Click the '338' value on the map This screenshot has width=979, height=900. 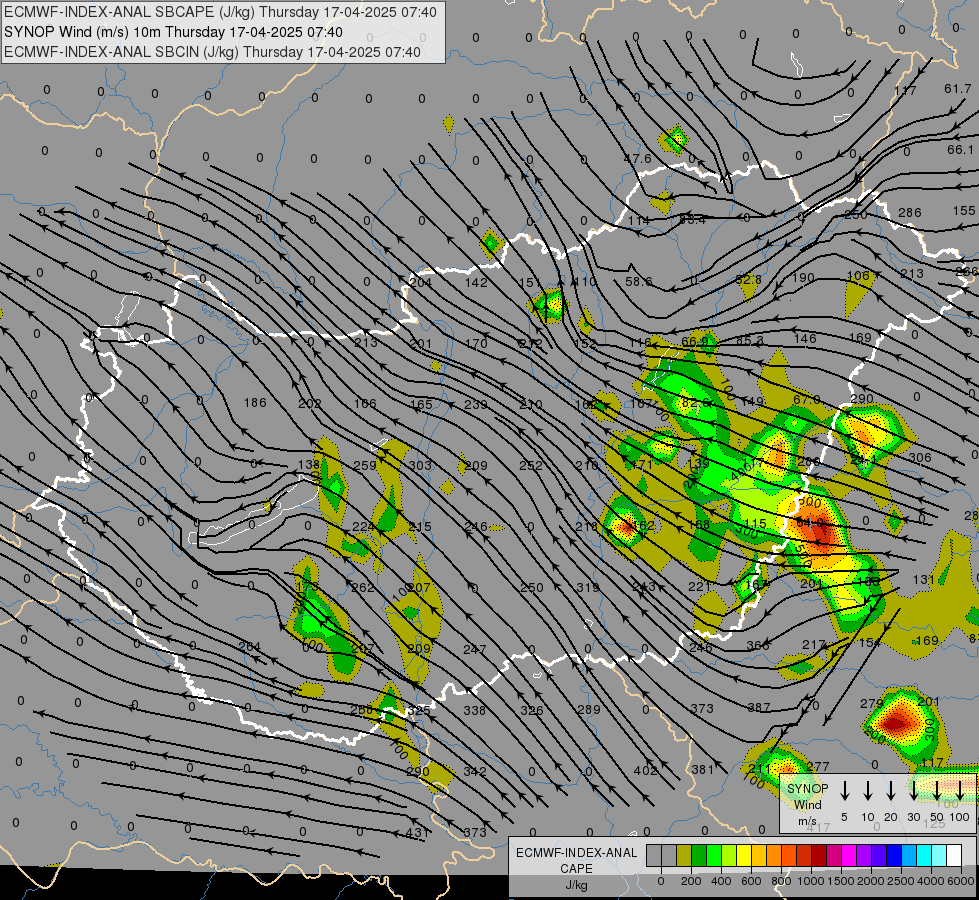point(475,710)
